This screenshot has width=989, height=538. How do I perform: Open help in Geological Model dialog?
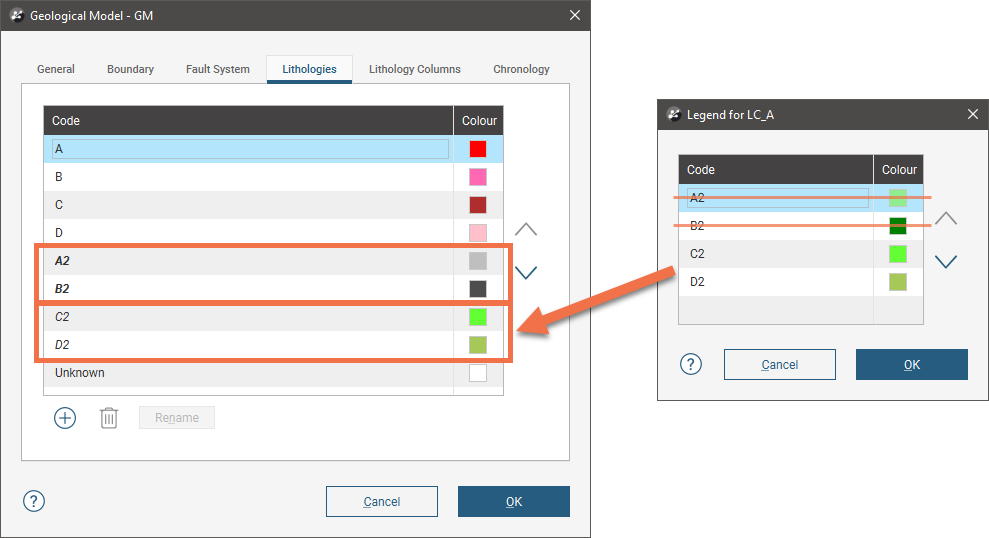(34, 501)
